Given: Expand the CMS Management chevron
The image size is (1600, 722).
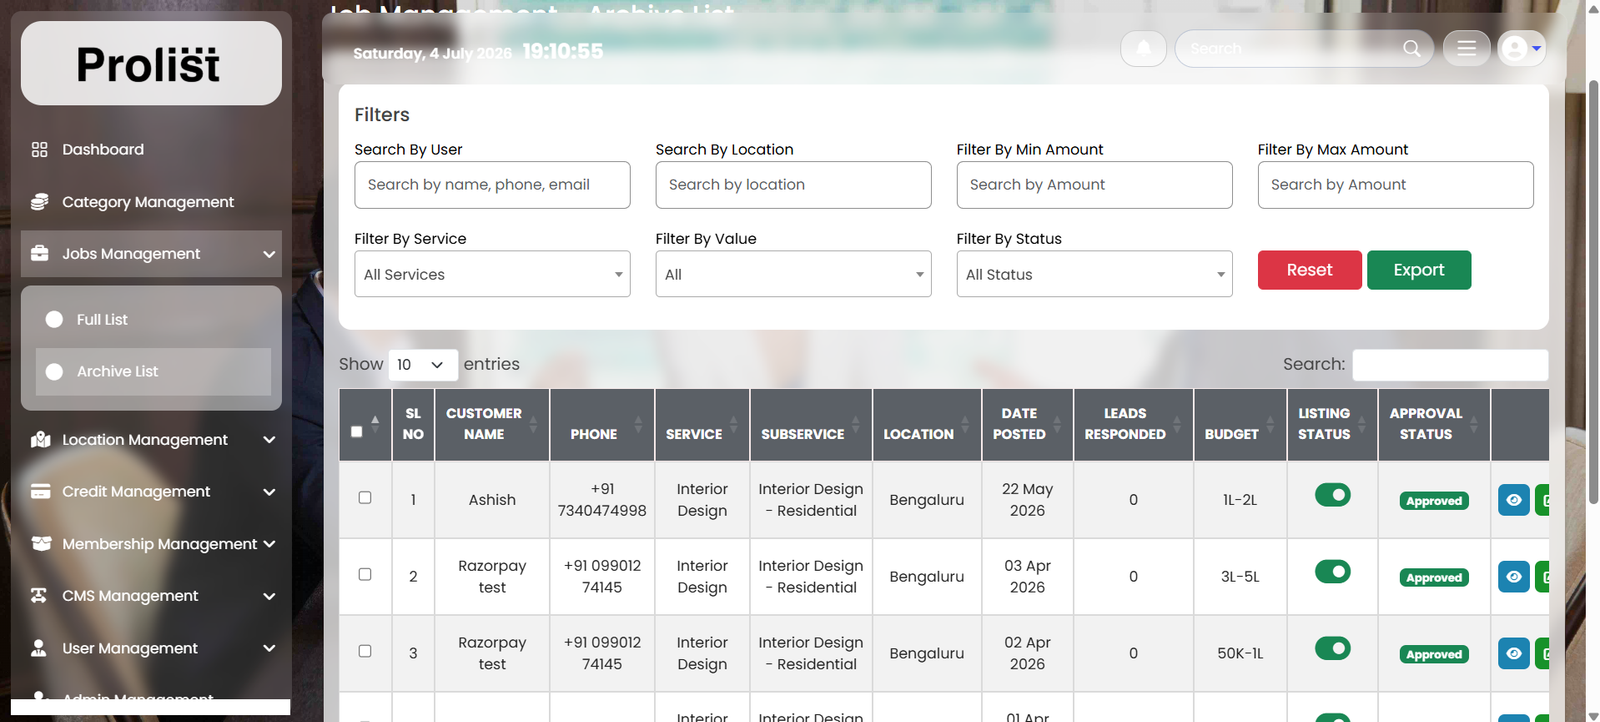Looking at the screenshot, I should (x=269, y=596).
